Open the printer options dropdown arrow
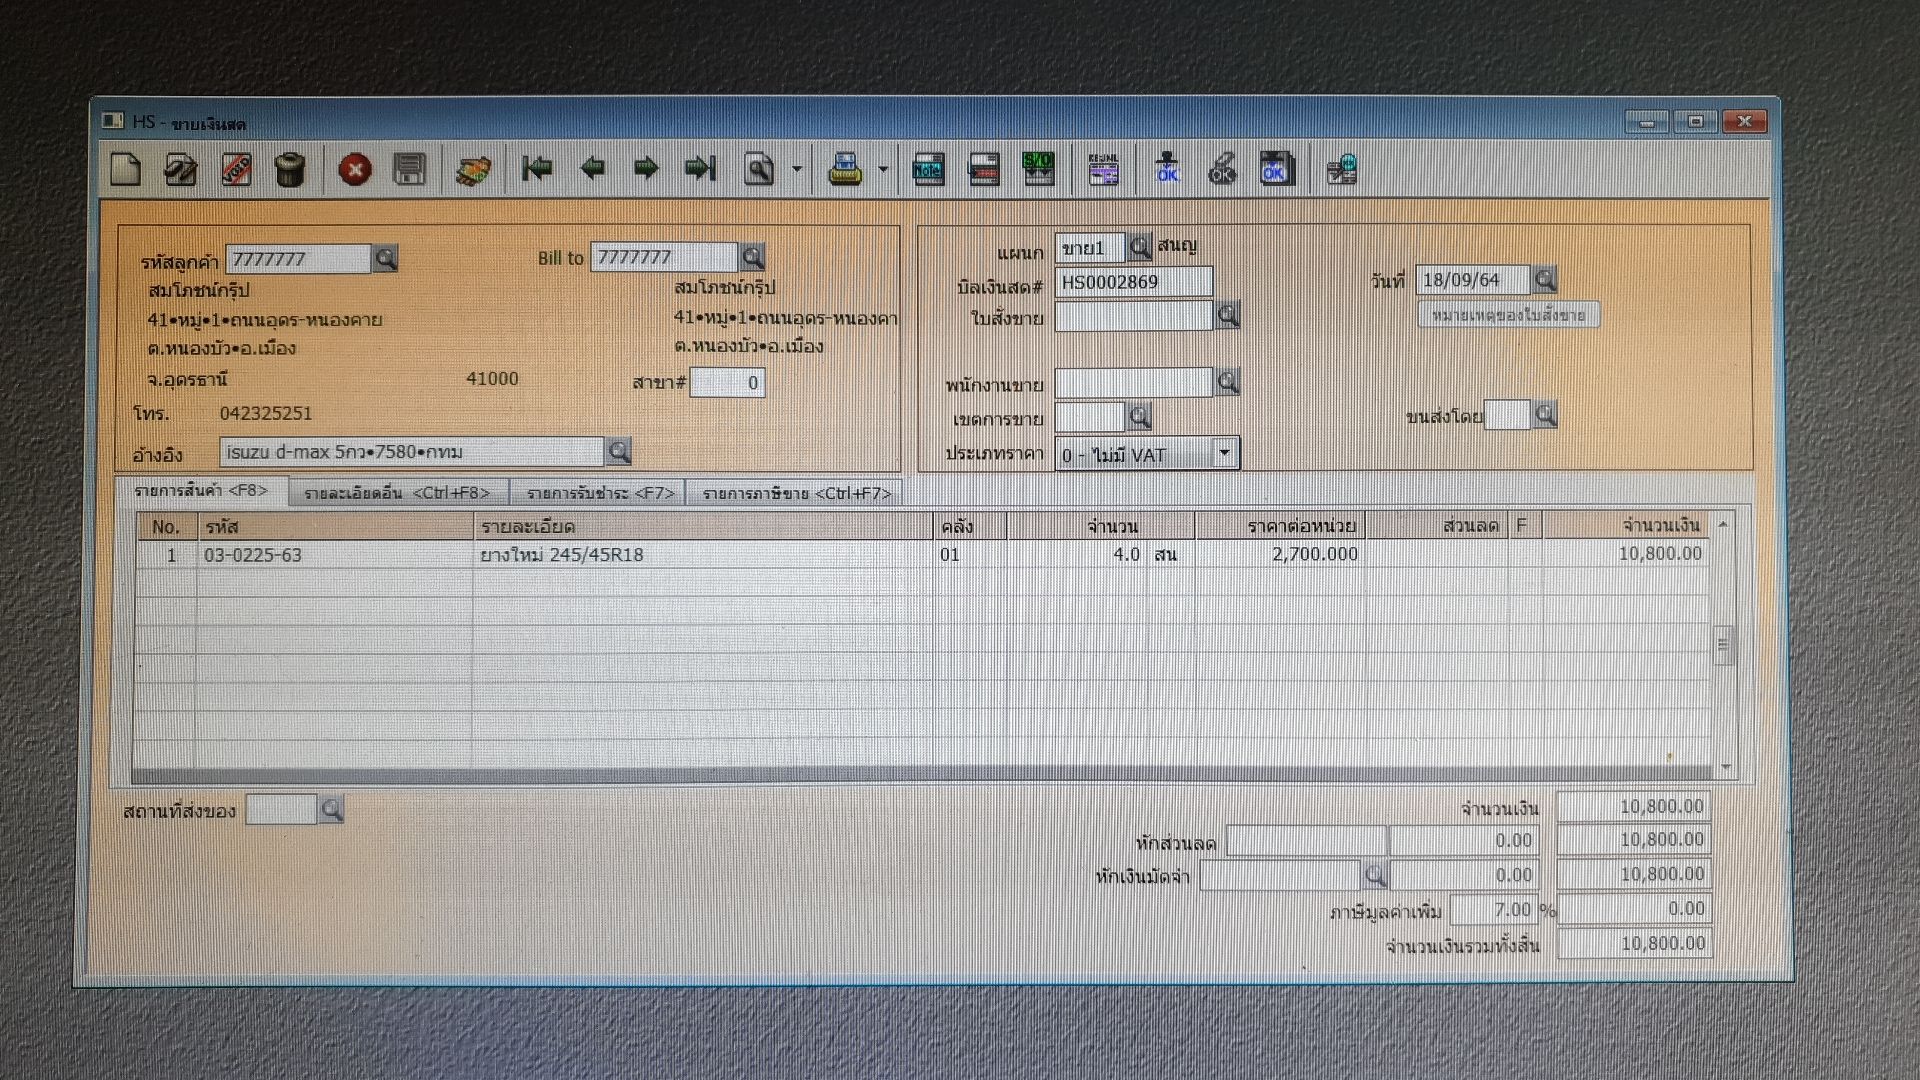The image size is (1920, 1080). (x=883, y=169)
